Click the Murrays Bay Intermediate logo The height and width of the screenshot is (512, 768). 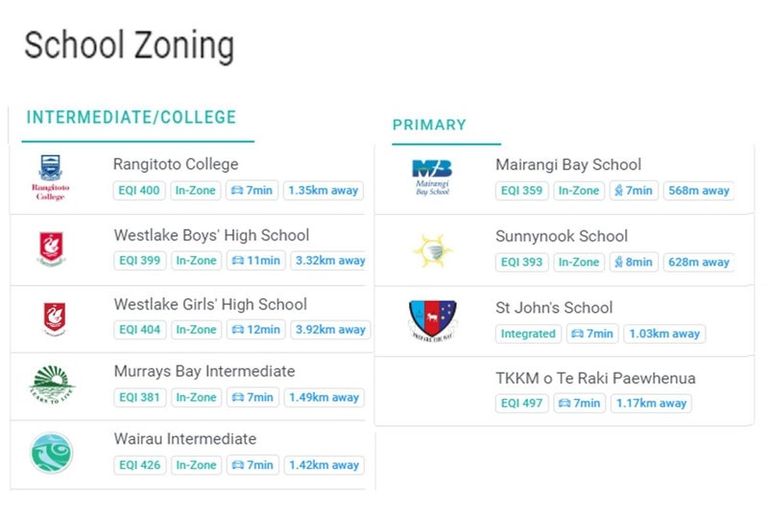[x=52, y=385]
